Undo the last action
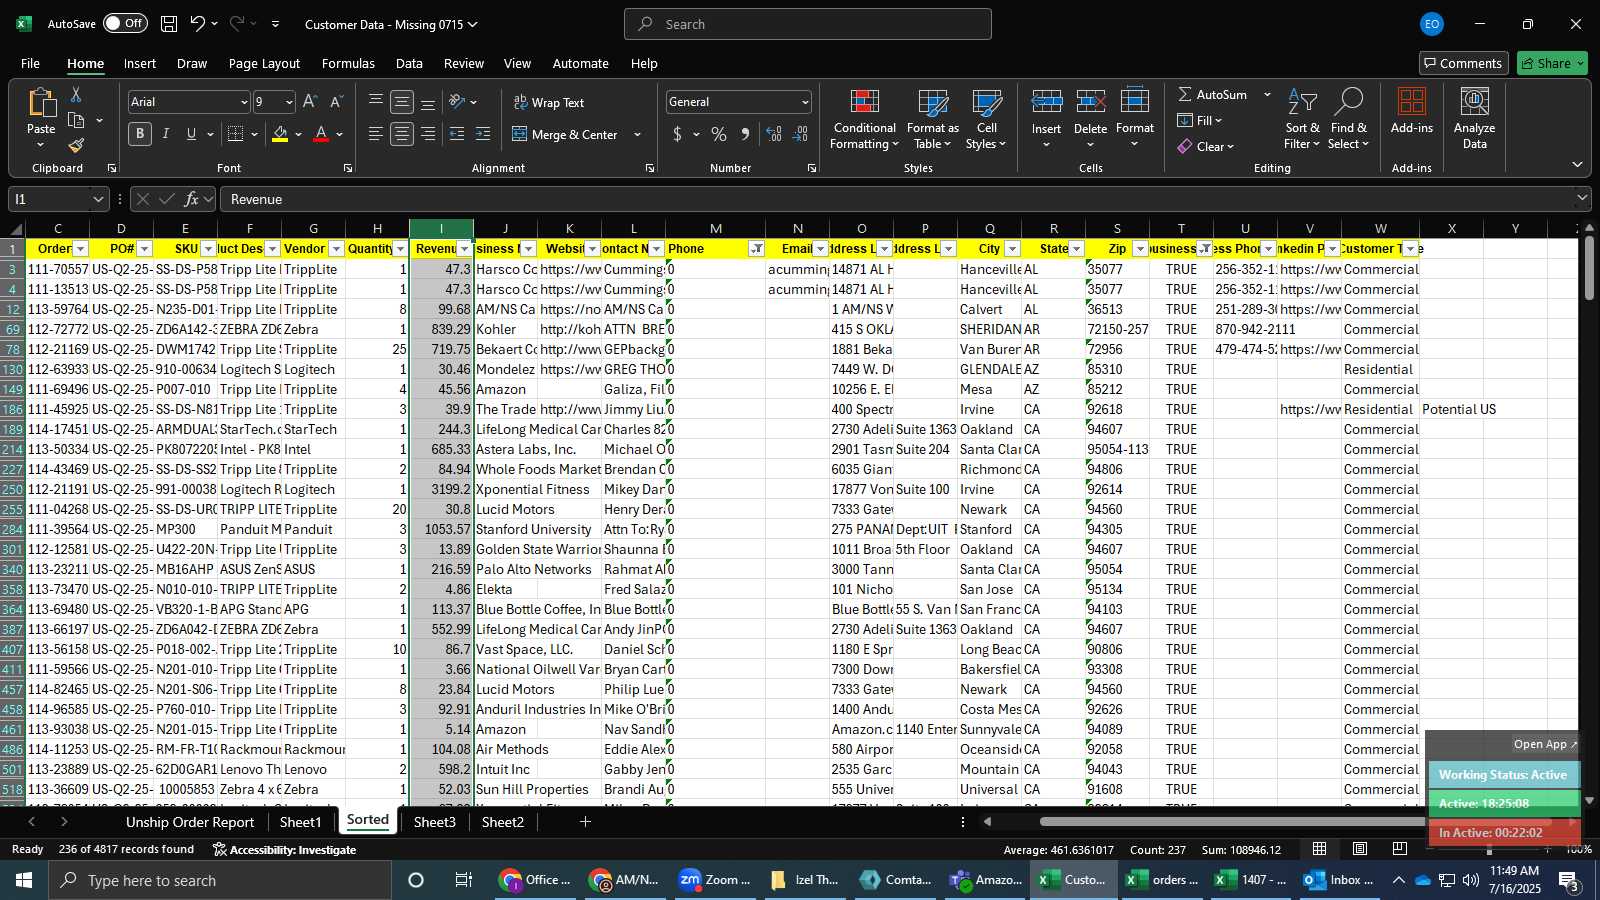 198,24
